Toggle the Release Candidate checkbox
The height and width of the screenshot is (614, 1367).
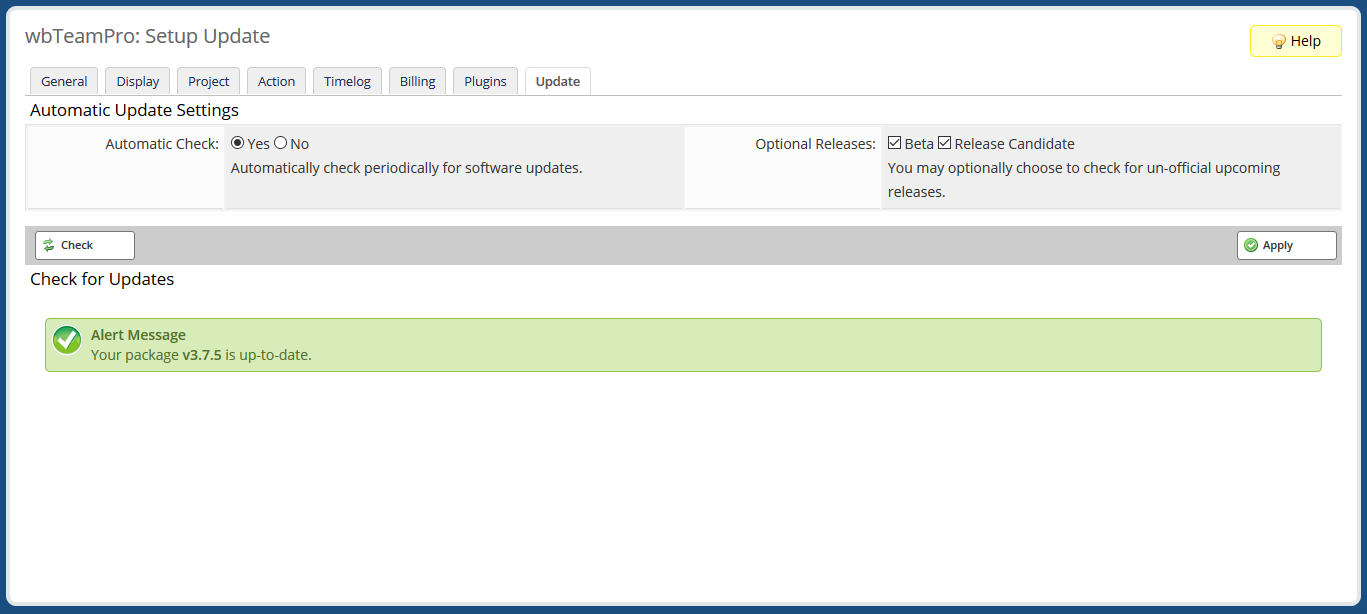[x=944, y=143]
